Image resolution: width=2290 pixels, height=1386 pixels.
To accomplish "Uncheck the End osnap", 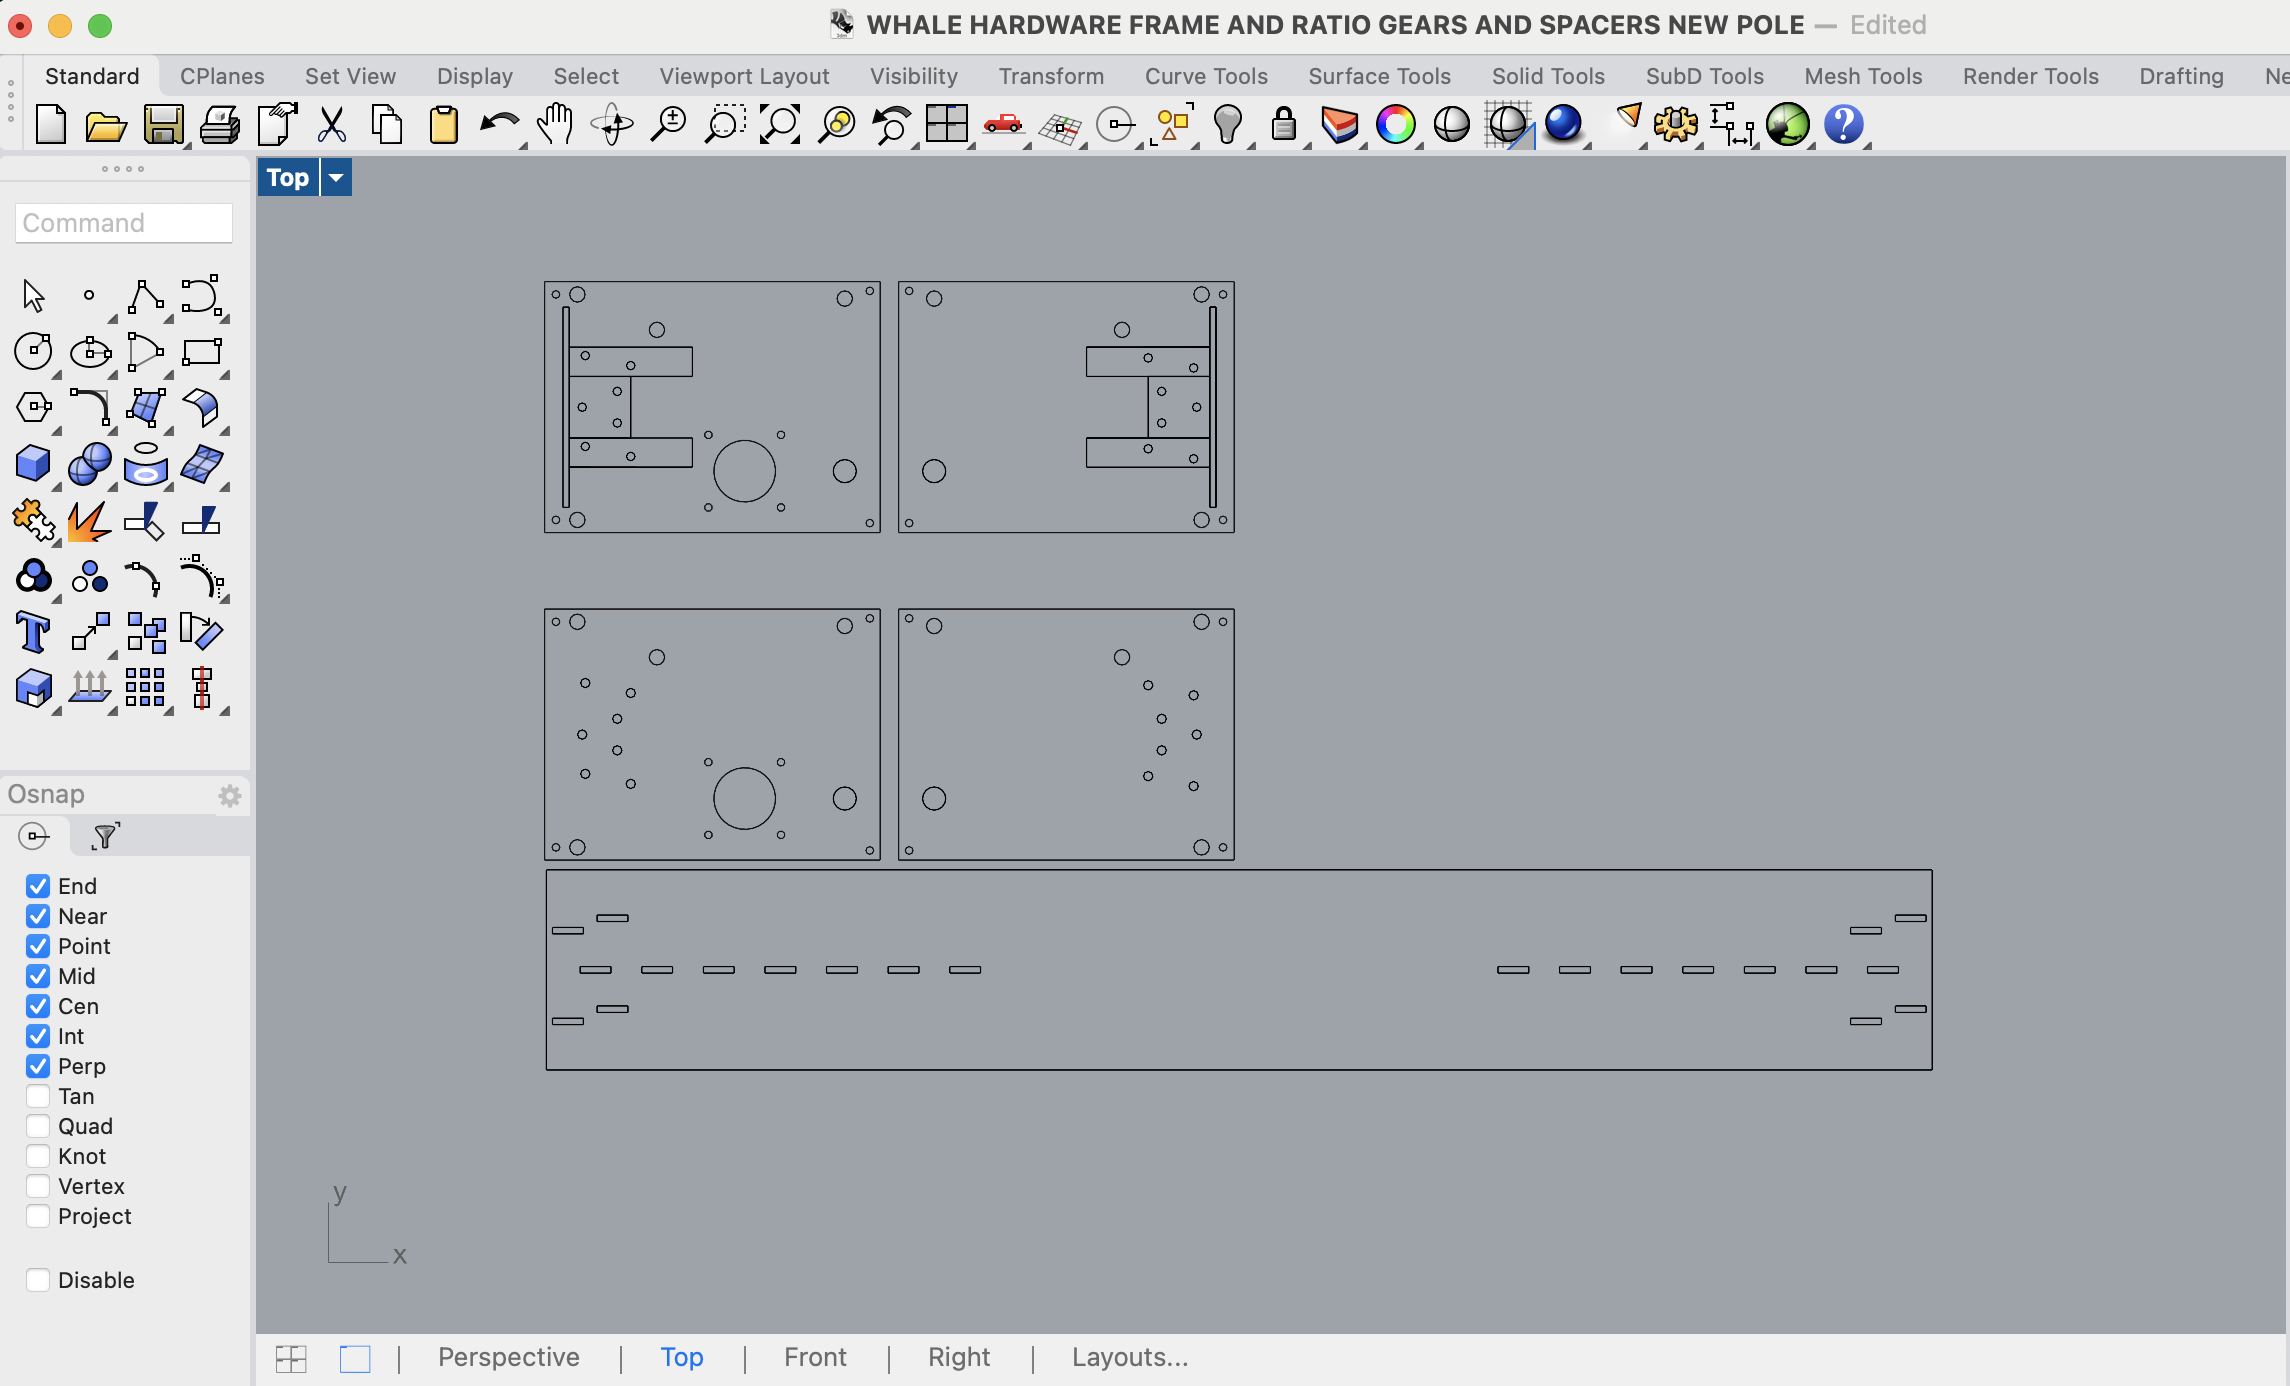I will click(x=38, y=886).
